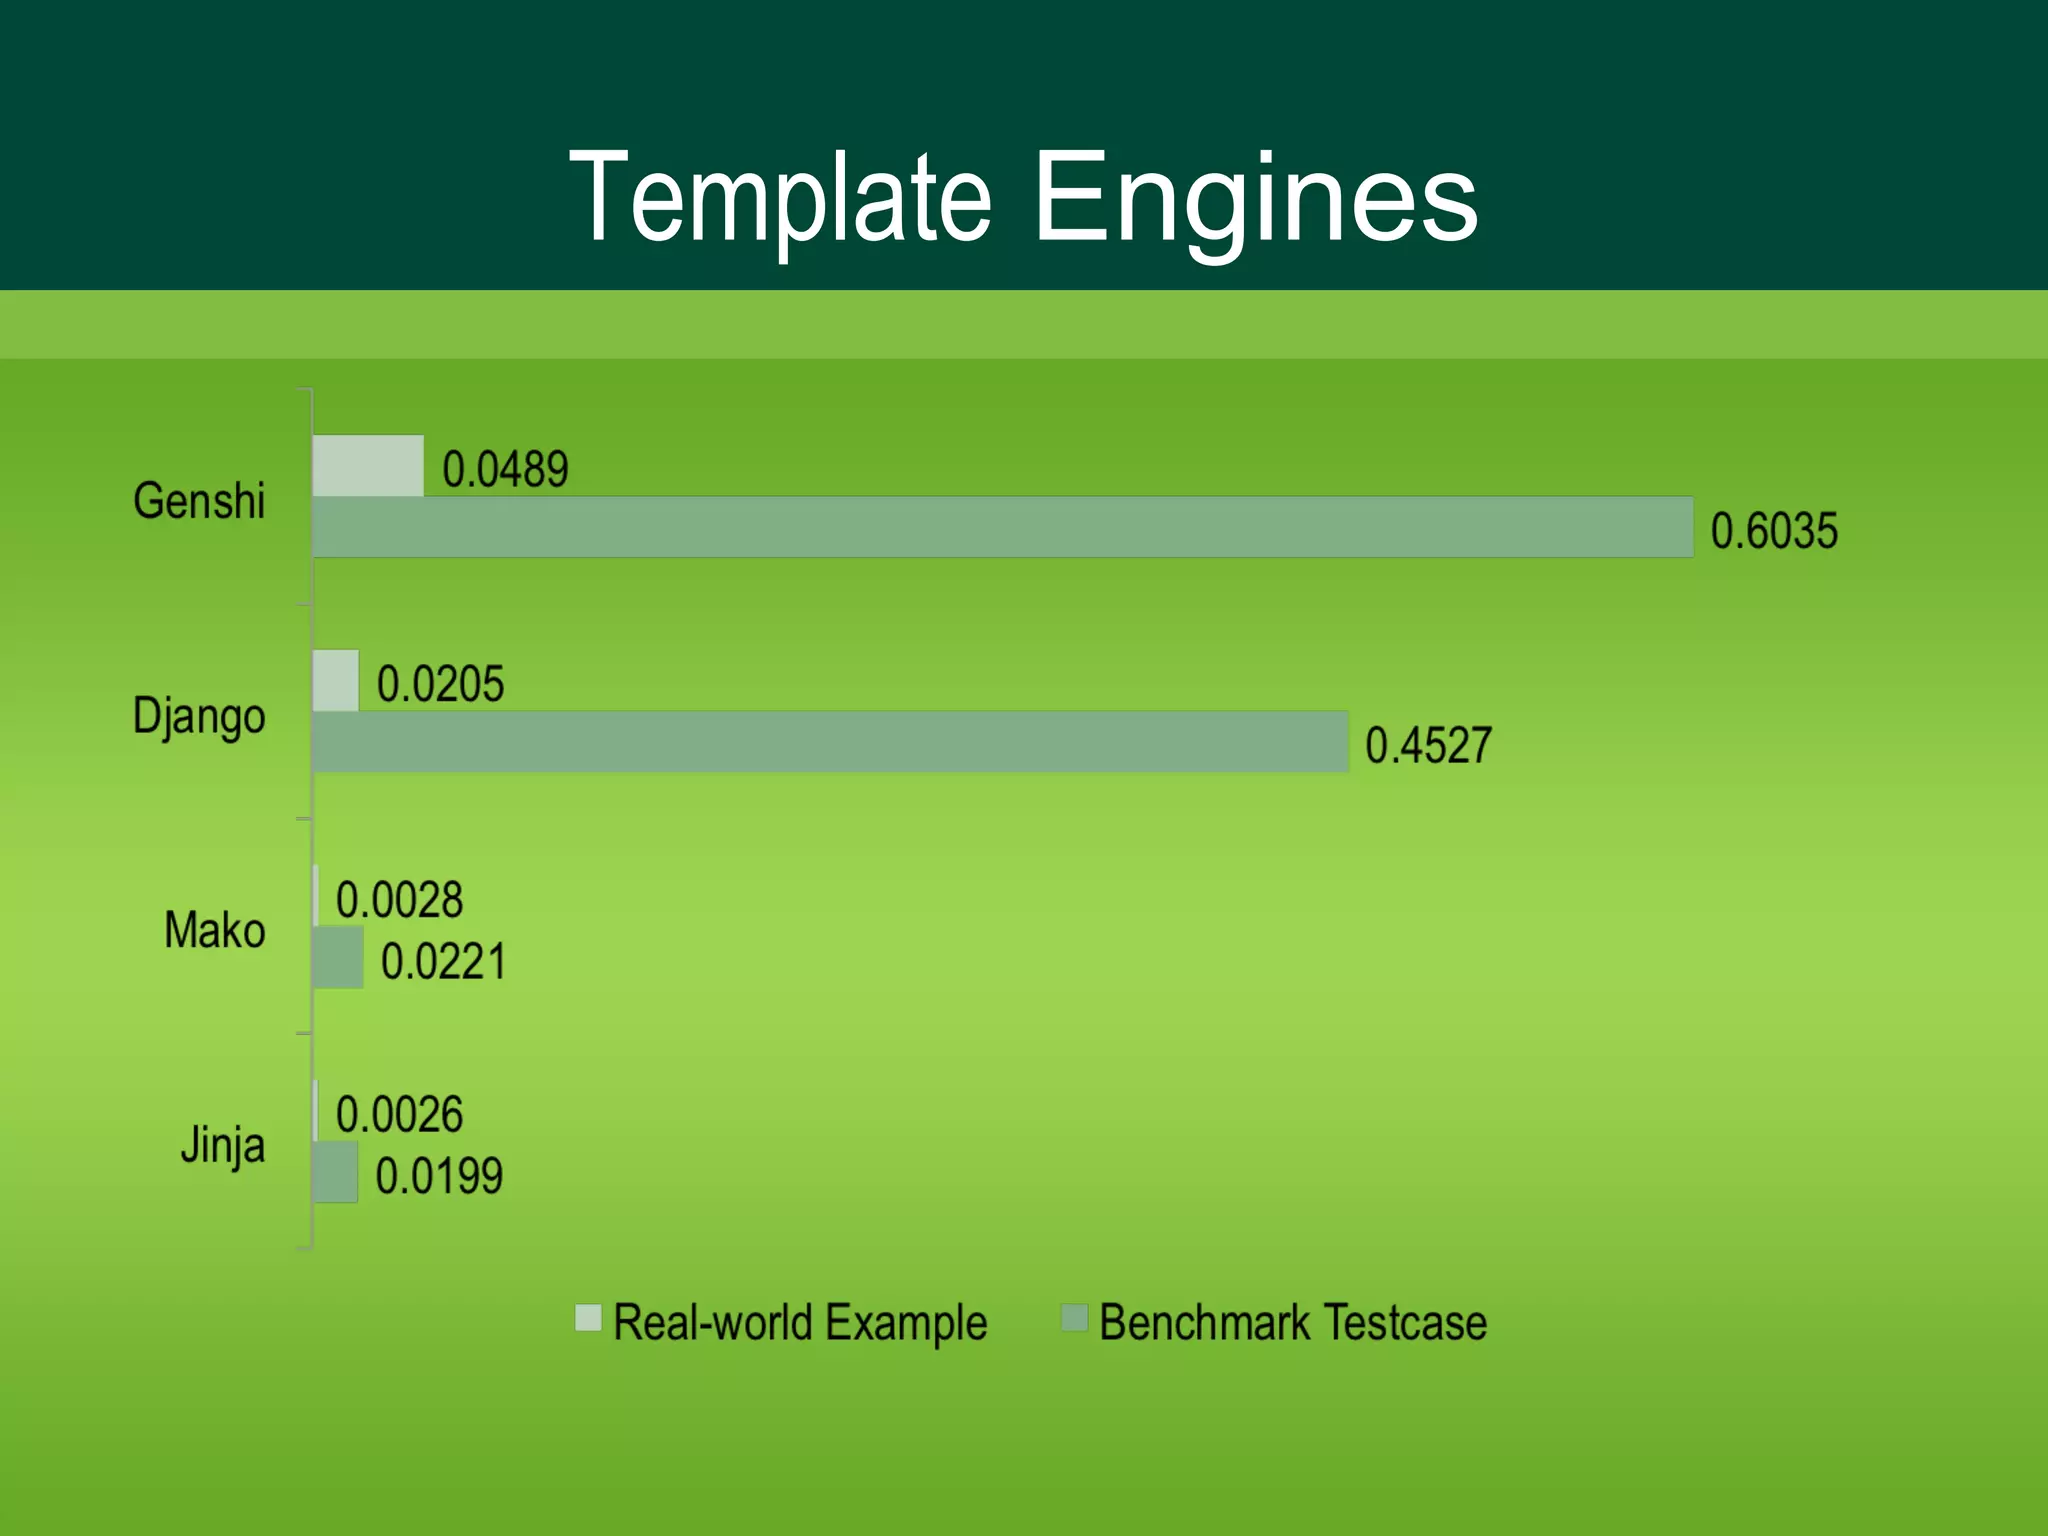Click the Real-world Example legend swatch
This screenshot has width=2048, height=1536.
[x=588, y=1318]
